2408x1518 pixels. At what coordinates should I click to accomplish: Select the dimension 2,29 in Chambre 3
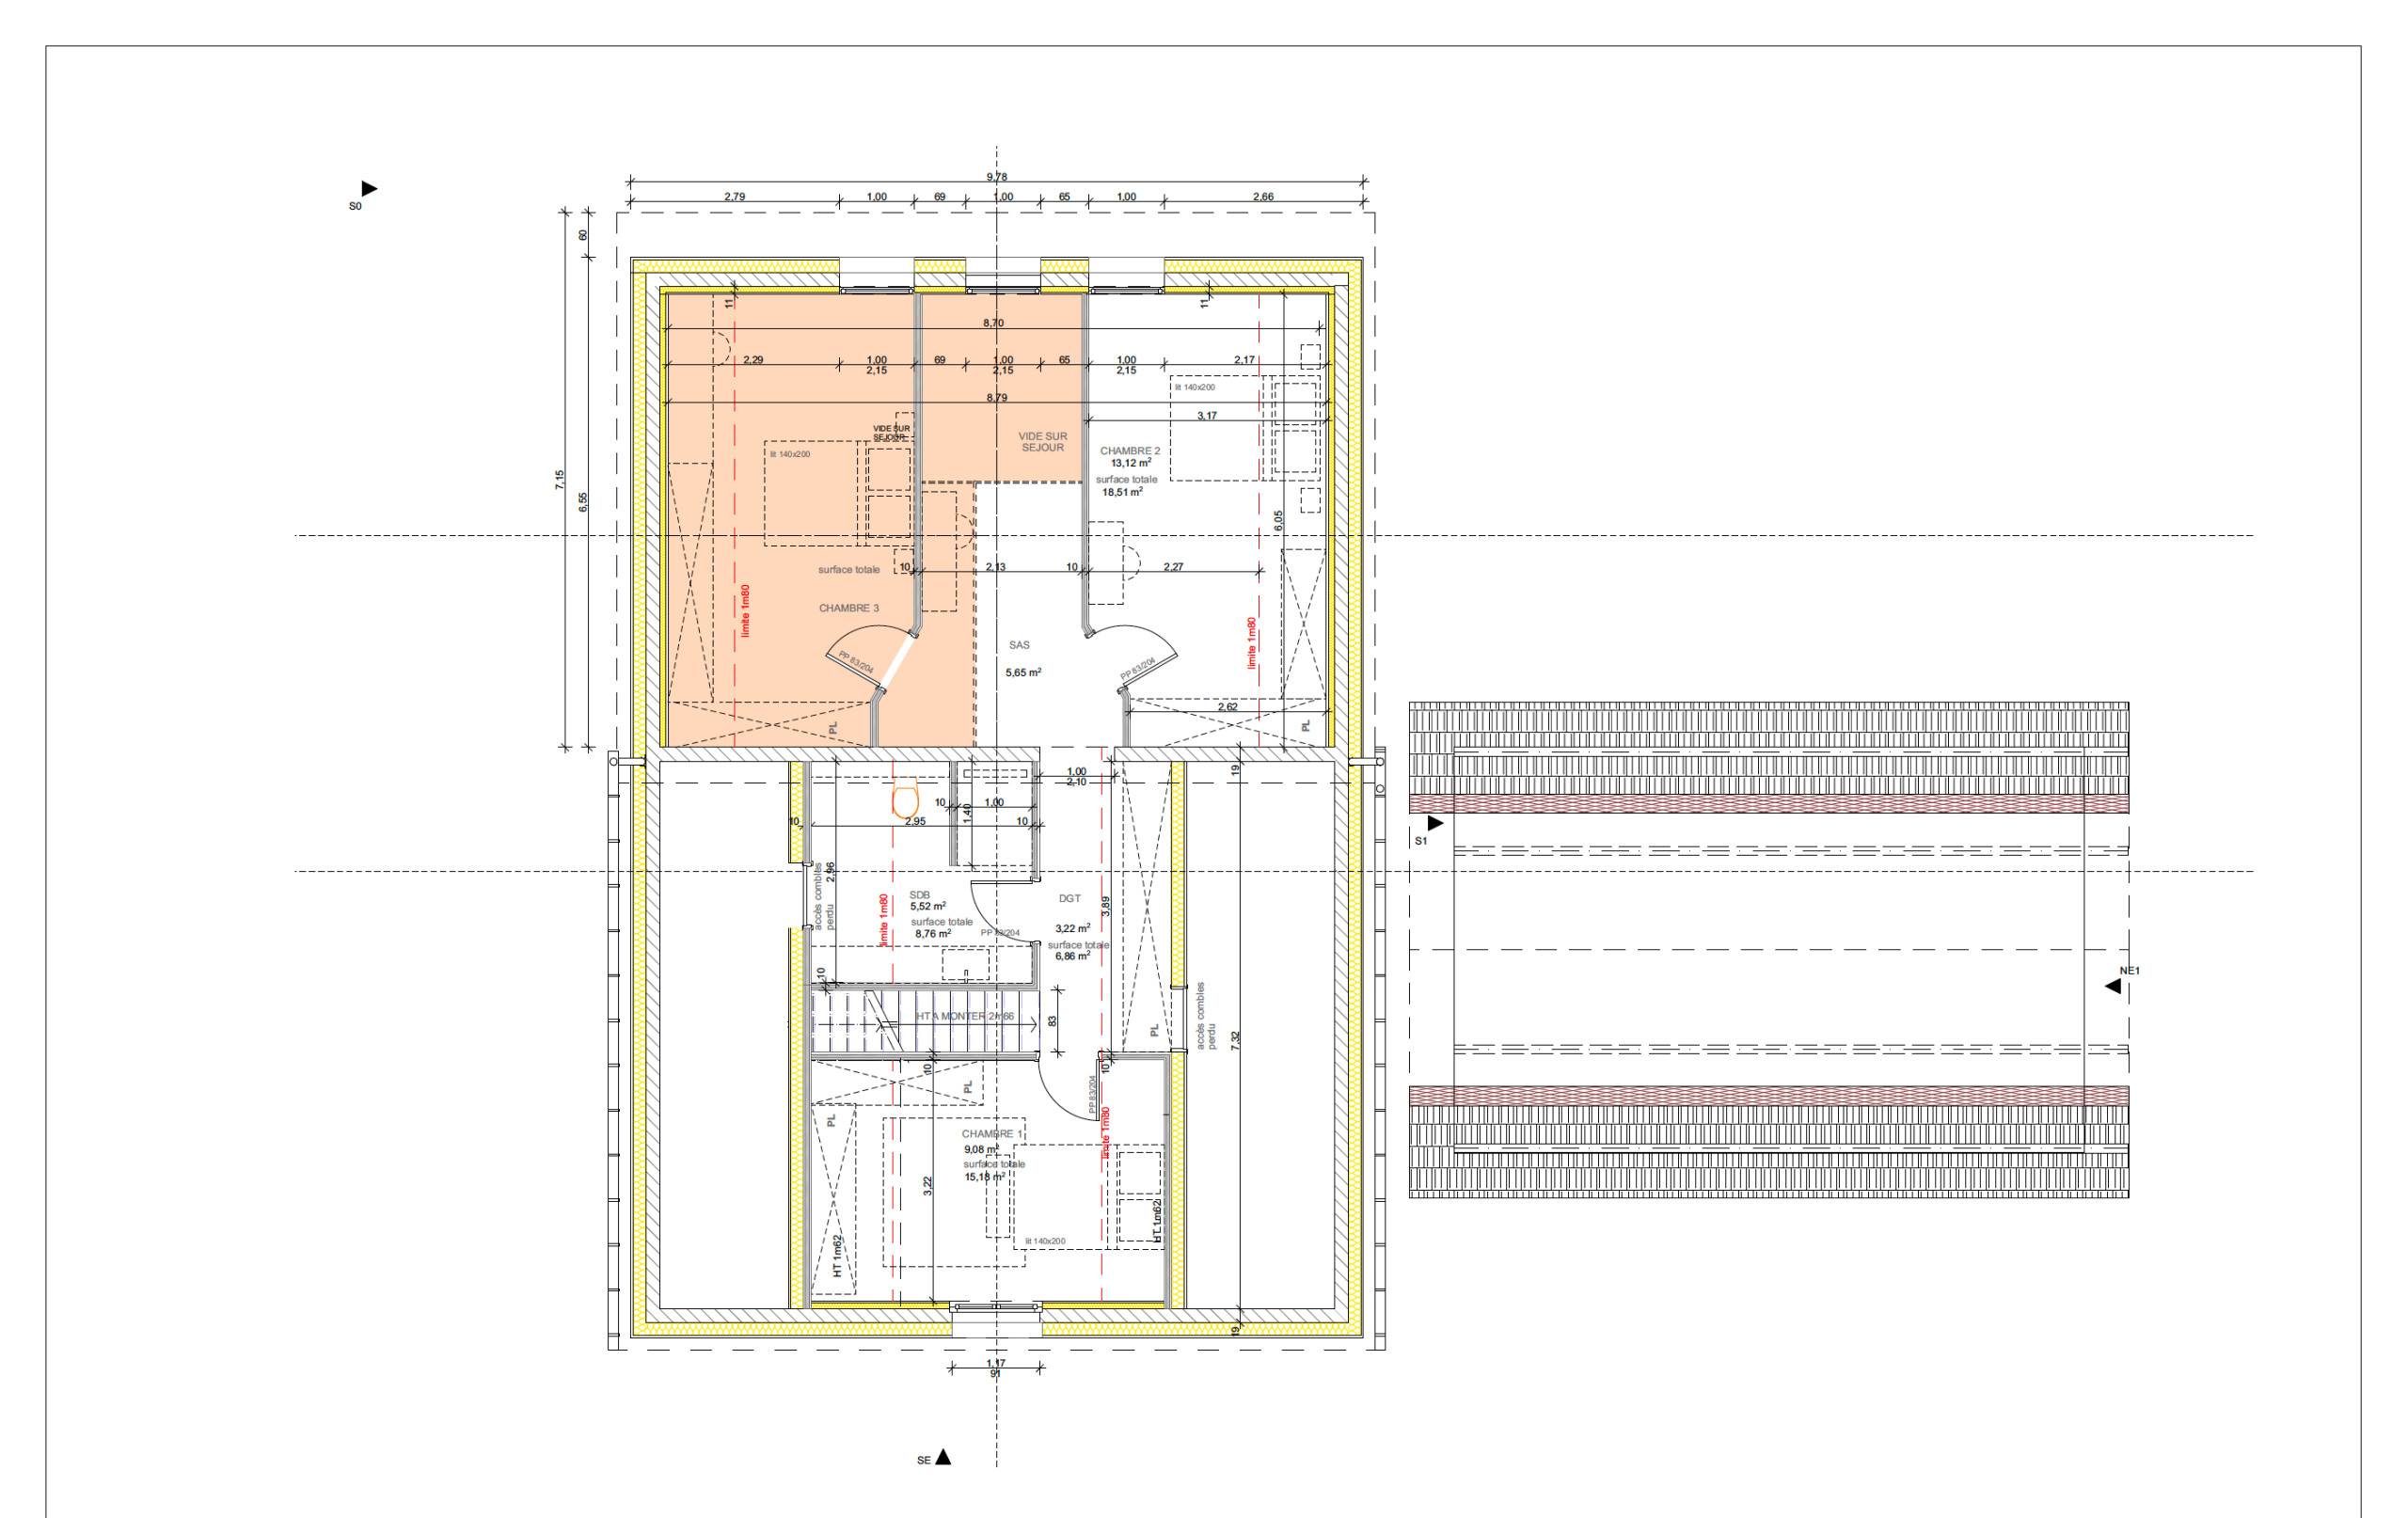click(753, 360)
